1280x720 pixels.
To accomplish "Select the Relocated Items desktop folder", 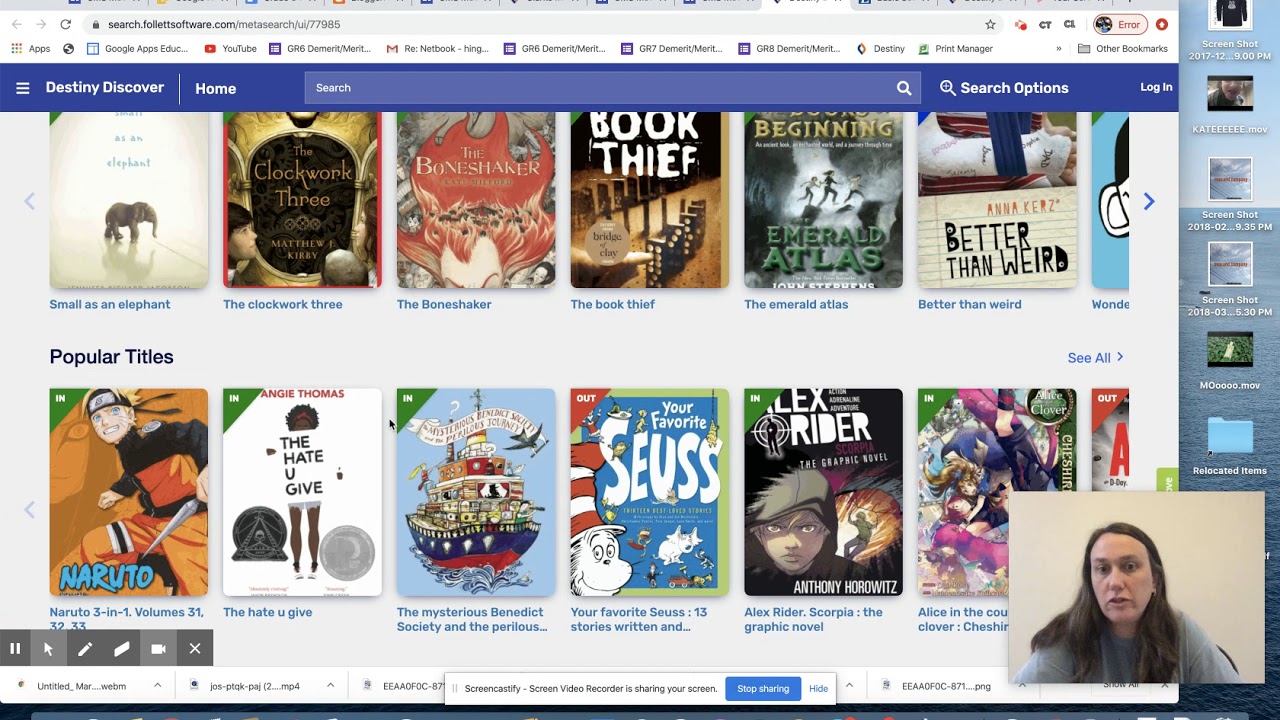I will pyautogui.click(x=1230, y=446).
